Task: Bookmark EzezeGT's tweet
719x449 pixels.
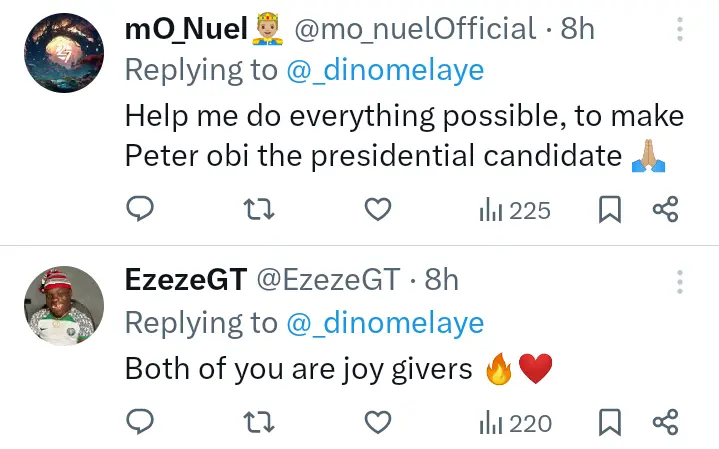Action: pos(610,424)
